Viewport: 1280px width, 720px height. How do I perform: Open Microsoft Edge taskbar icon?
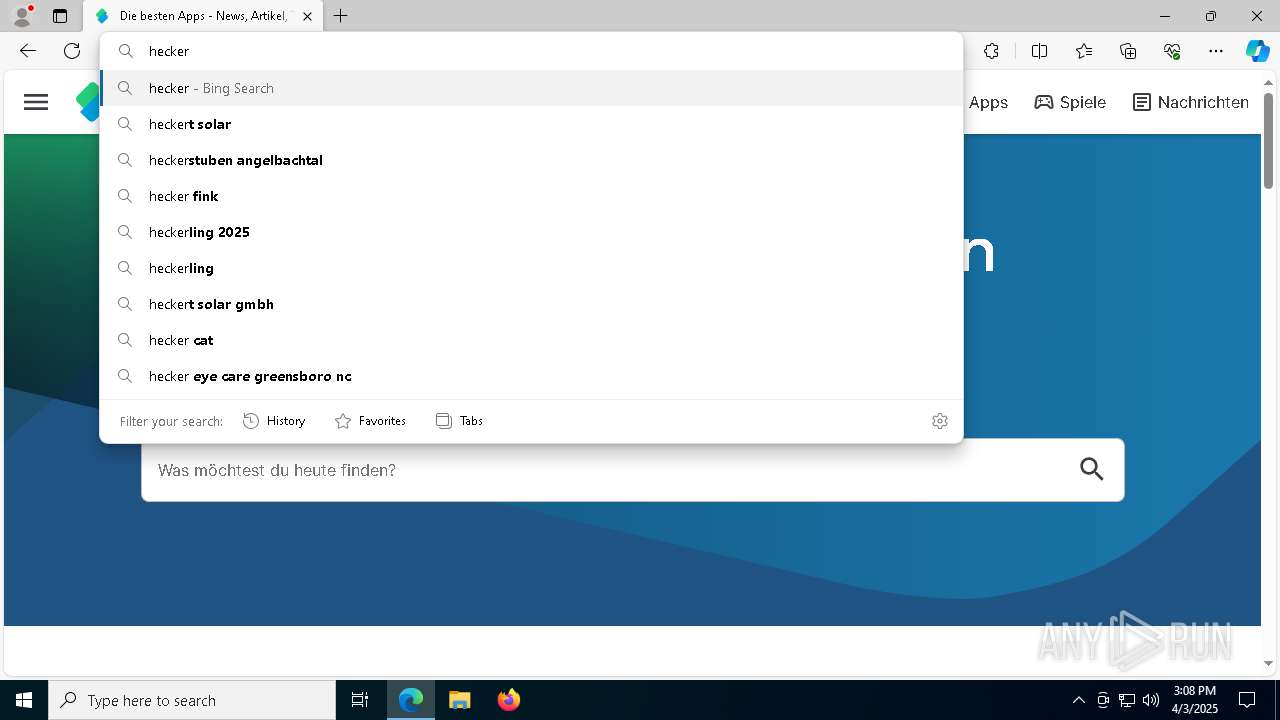(411, 700)
